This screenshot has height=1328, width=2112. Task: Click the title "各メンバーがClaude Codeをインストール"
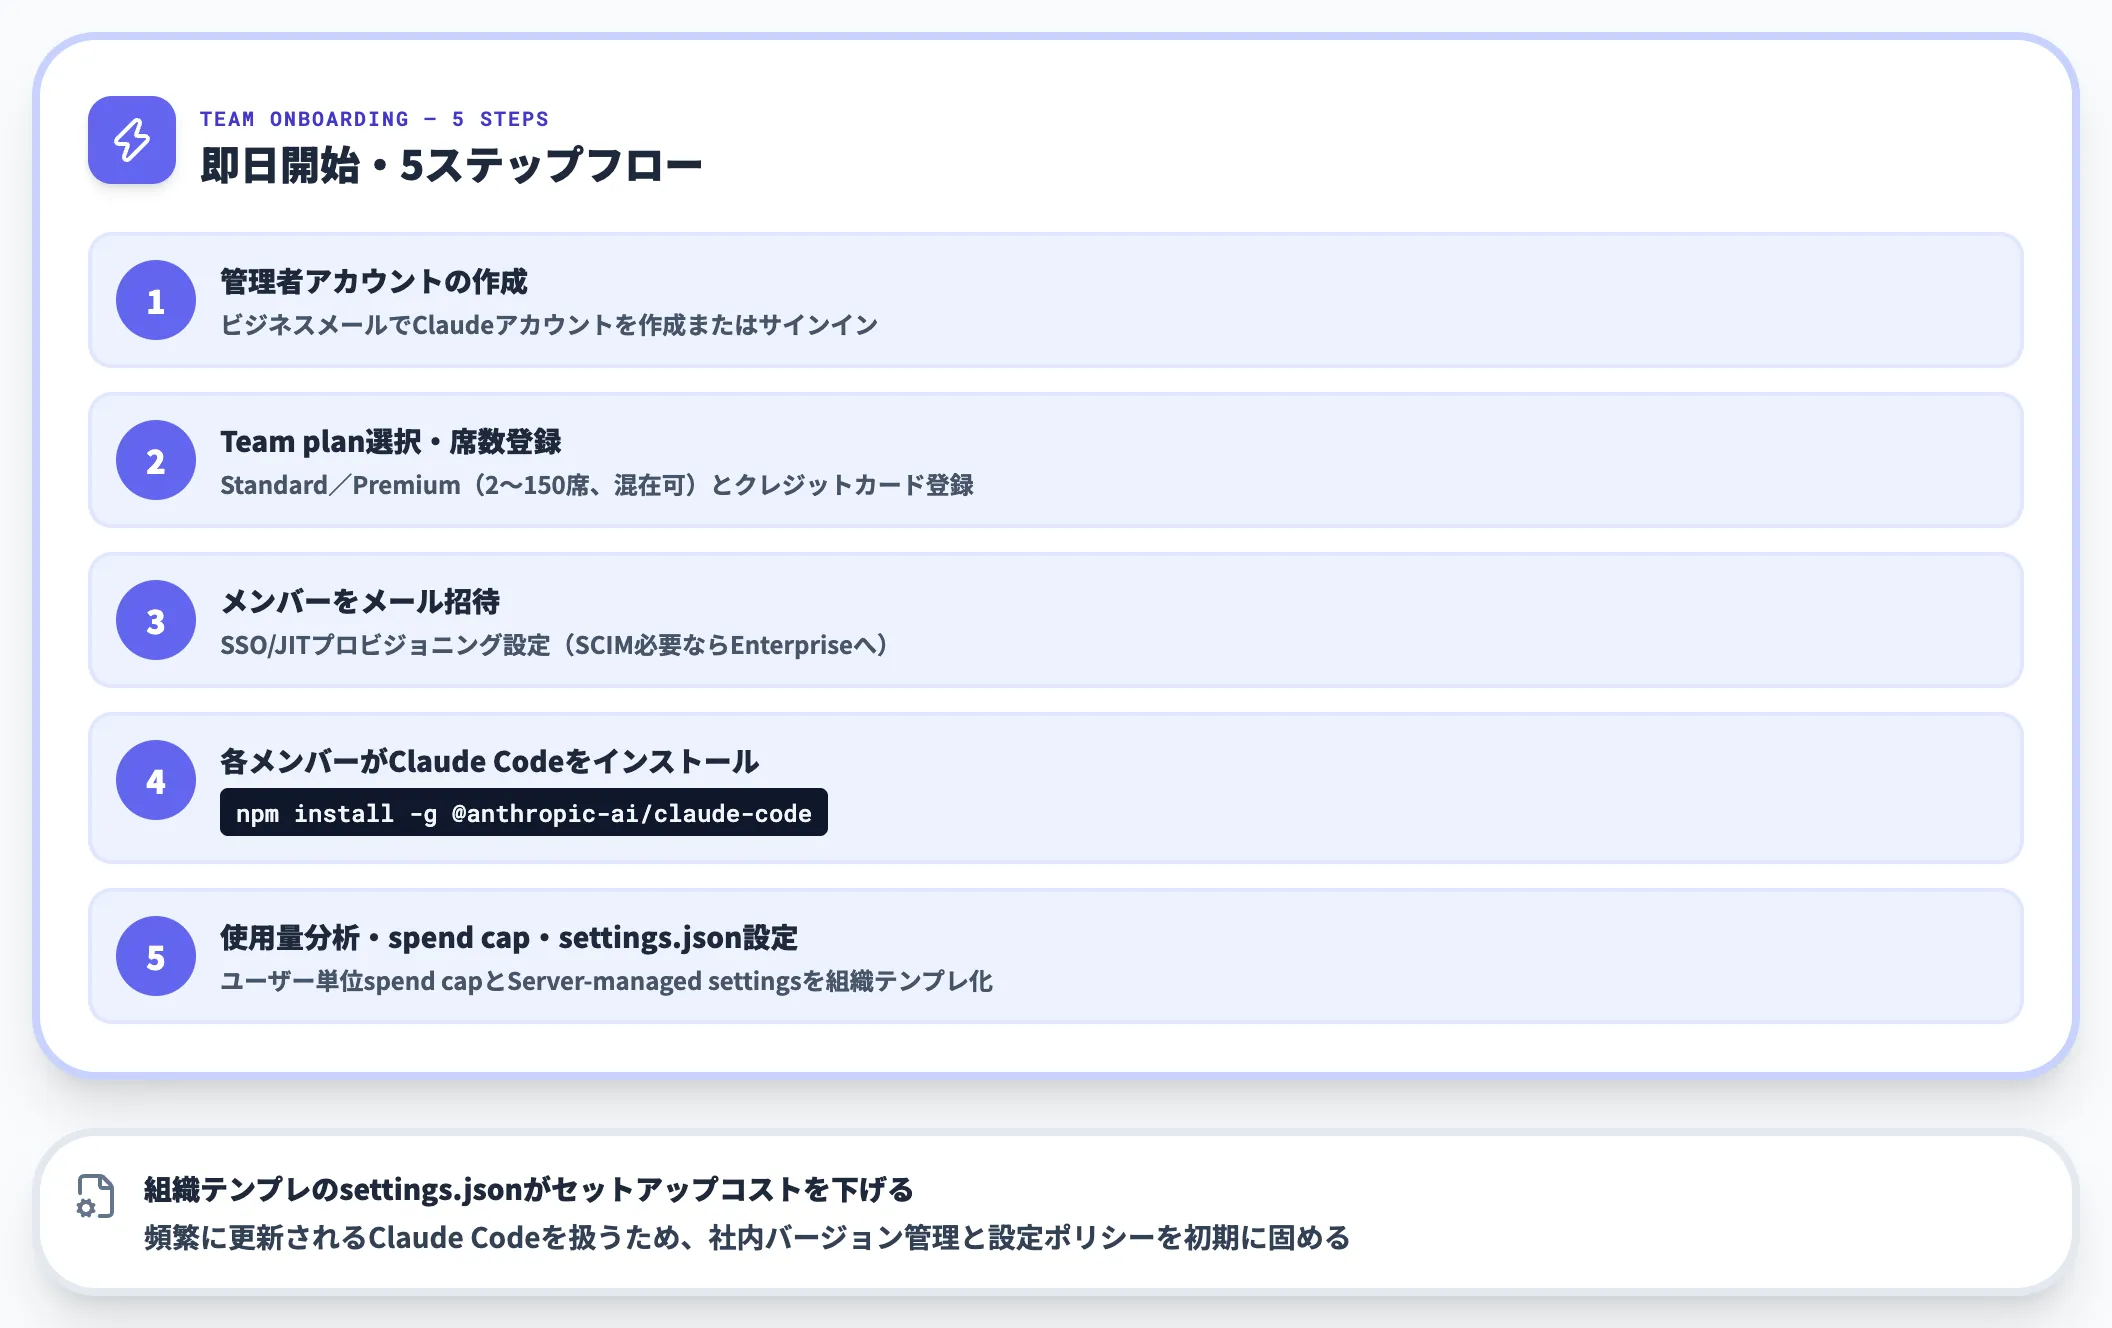pyautogui.click(x=490, y=761)
